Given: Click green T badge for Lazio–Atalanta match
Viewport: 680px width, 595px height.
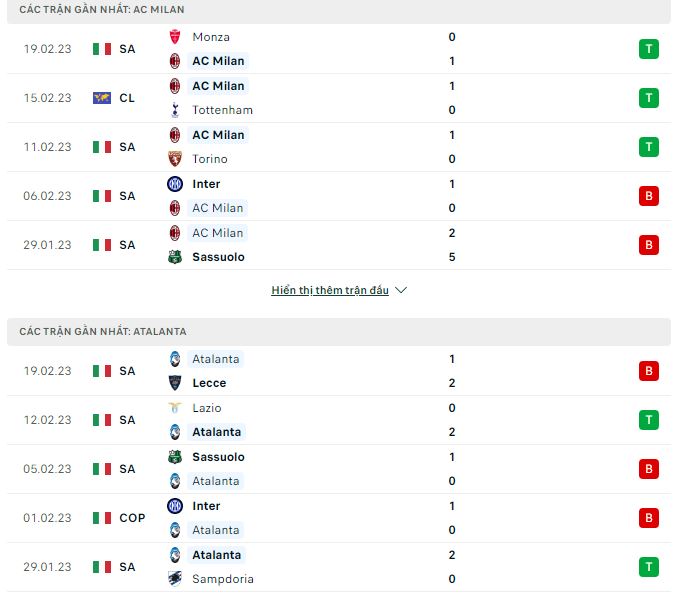Looking at the screenshot, I should (649, 420).
